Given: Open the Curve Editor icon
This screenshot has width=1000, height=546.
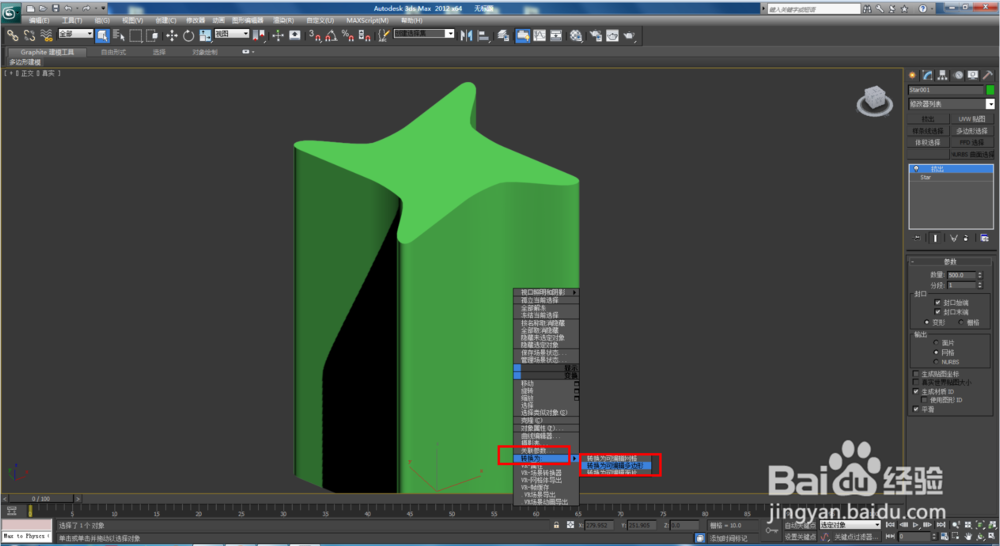Looking at the screenshot, I should pos(540,36).
